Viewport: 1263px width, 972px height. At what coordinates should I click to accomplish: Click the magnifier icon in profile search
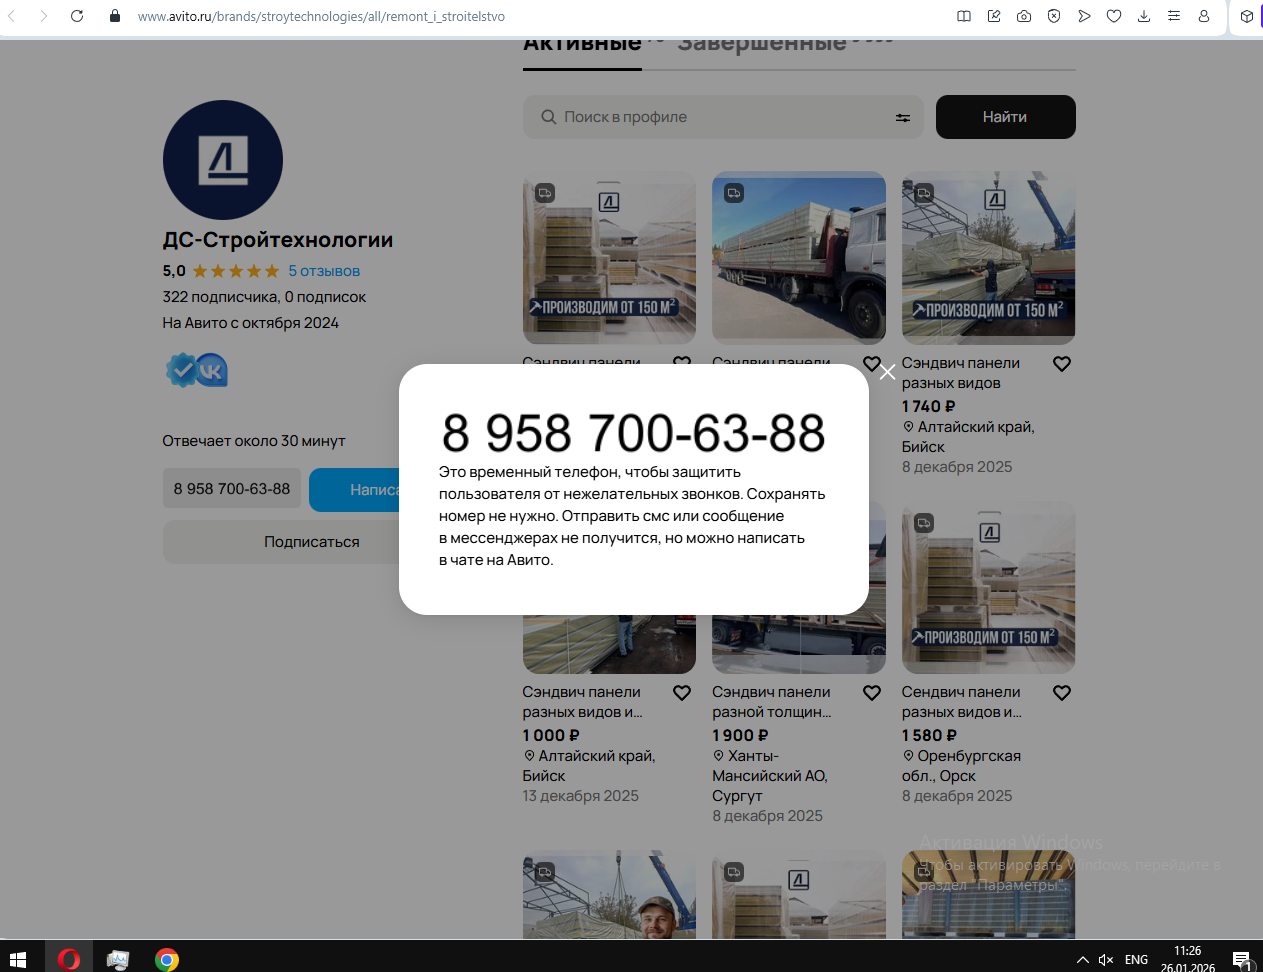[548, 117]
